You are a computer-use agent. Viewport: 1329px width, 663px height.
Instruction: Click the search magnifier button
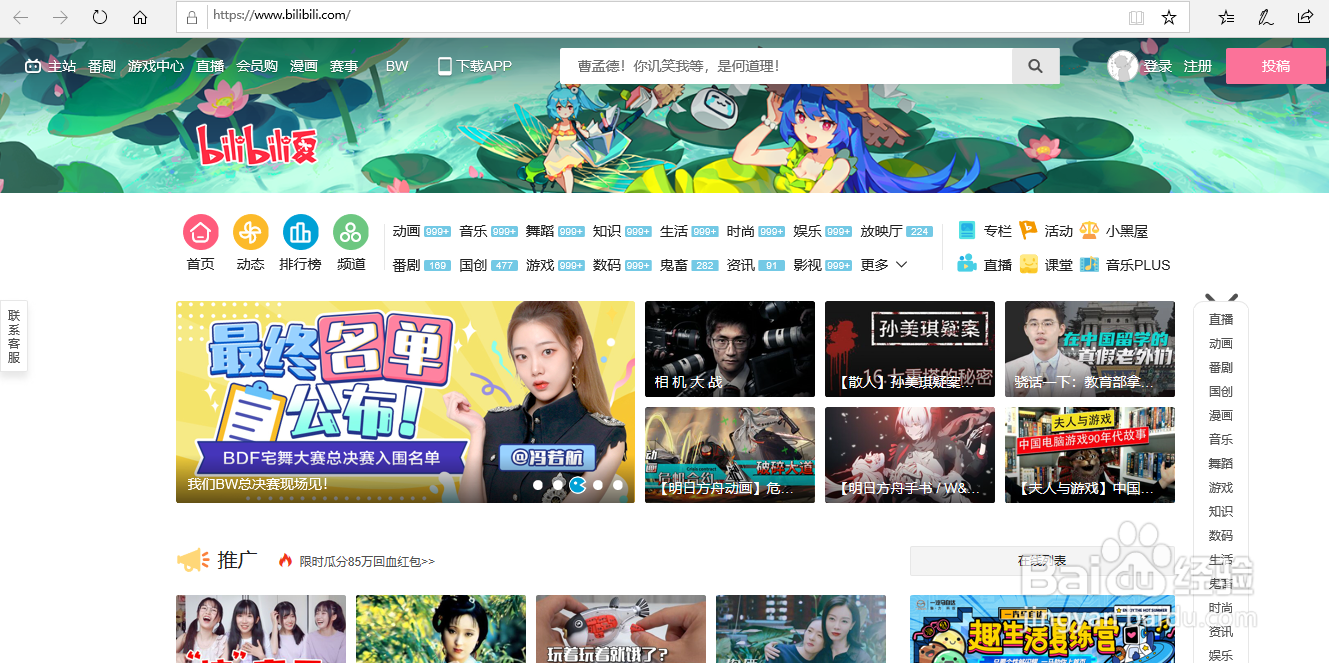[1036, 66]
